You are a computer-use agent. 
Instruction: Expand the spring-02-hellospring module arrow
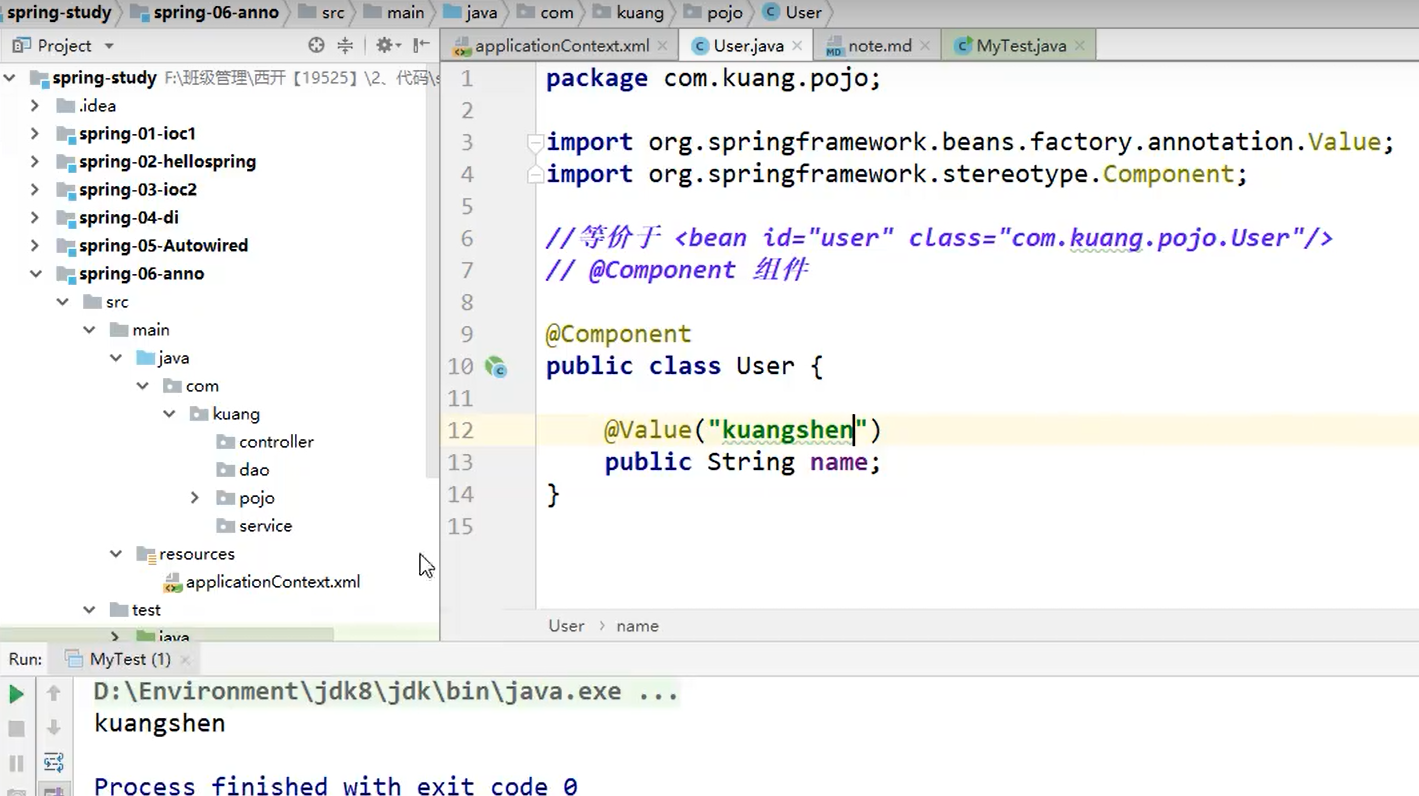(36, 162)
